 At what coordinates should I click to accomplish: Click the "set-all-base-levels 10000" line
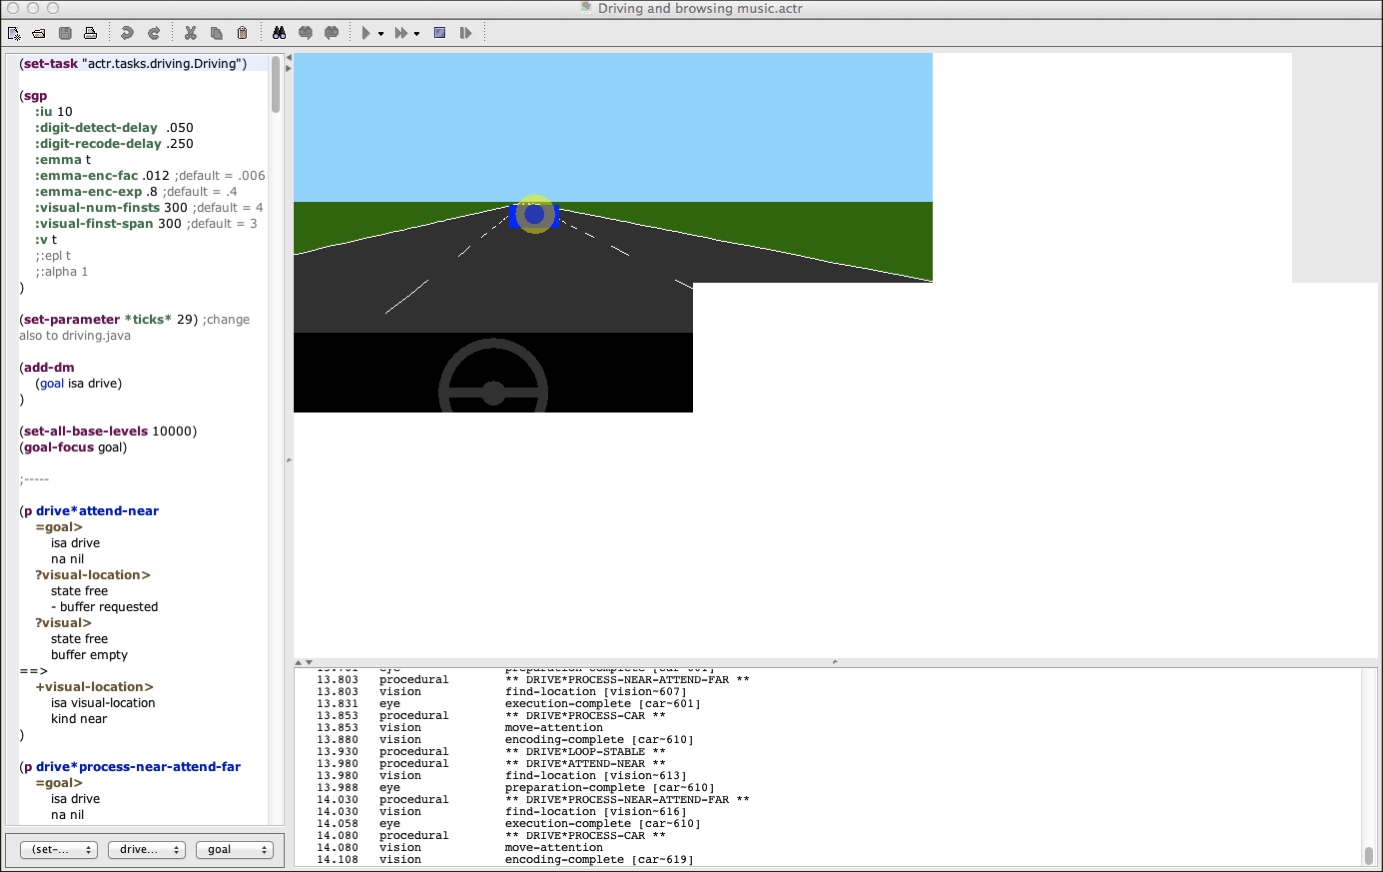[108, 431]
